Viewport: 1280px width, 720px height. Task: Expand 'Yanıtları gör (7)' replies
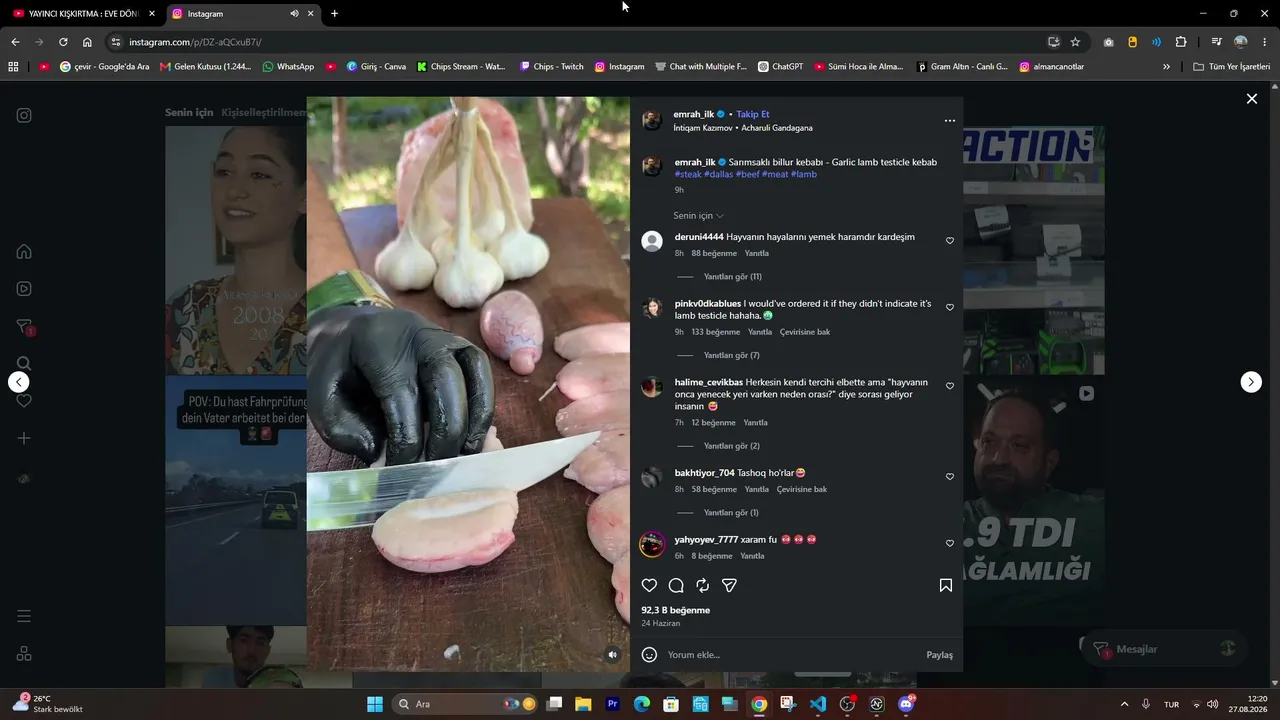[x=732, y=356]
